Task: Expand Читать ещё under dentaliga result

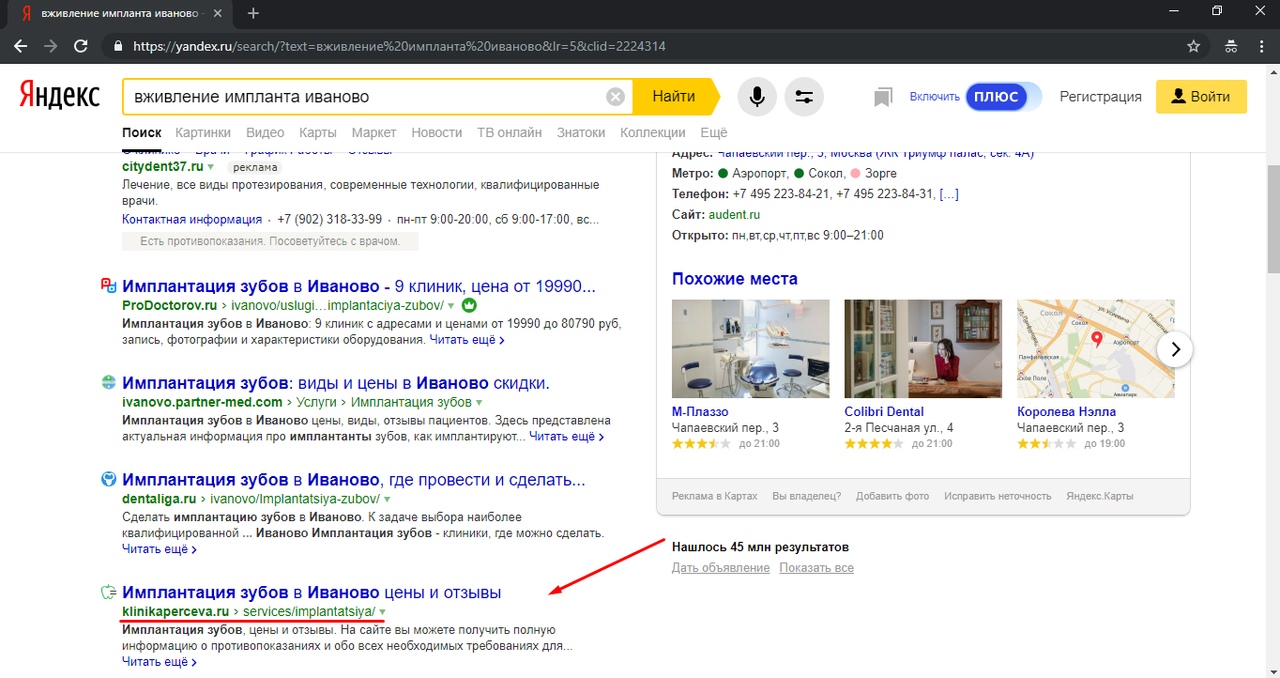Action: (159, 549)
